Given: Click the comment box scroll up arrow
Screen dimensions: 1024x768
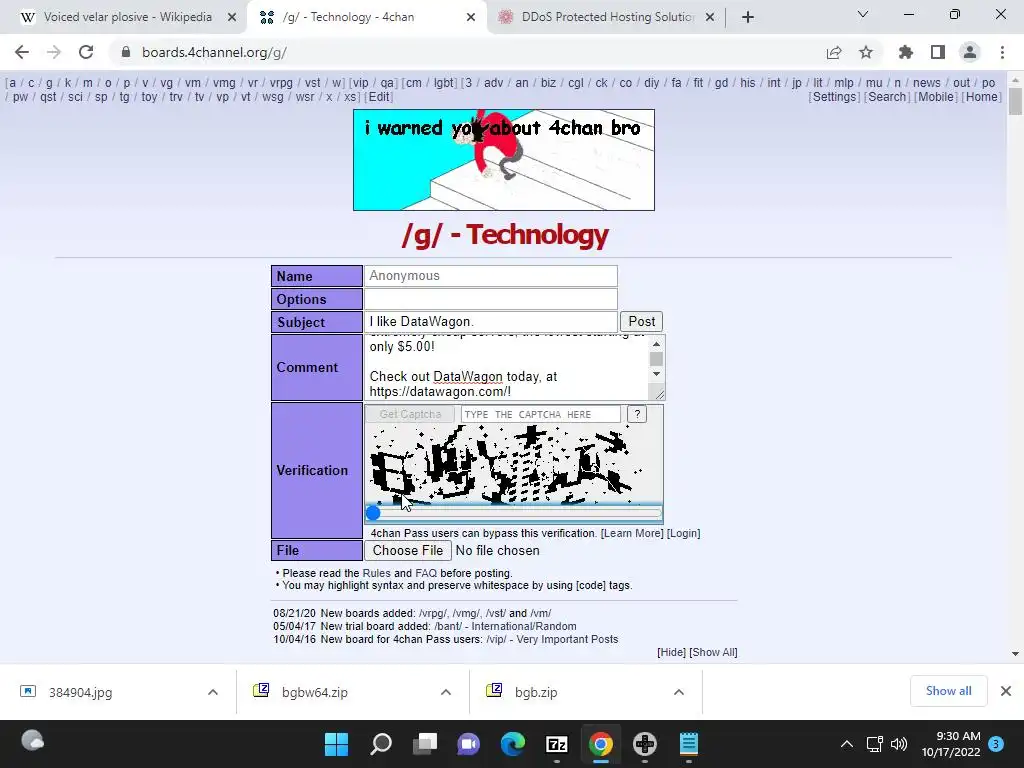Looking at the screenshot, I should [x=656, y=344].
